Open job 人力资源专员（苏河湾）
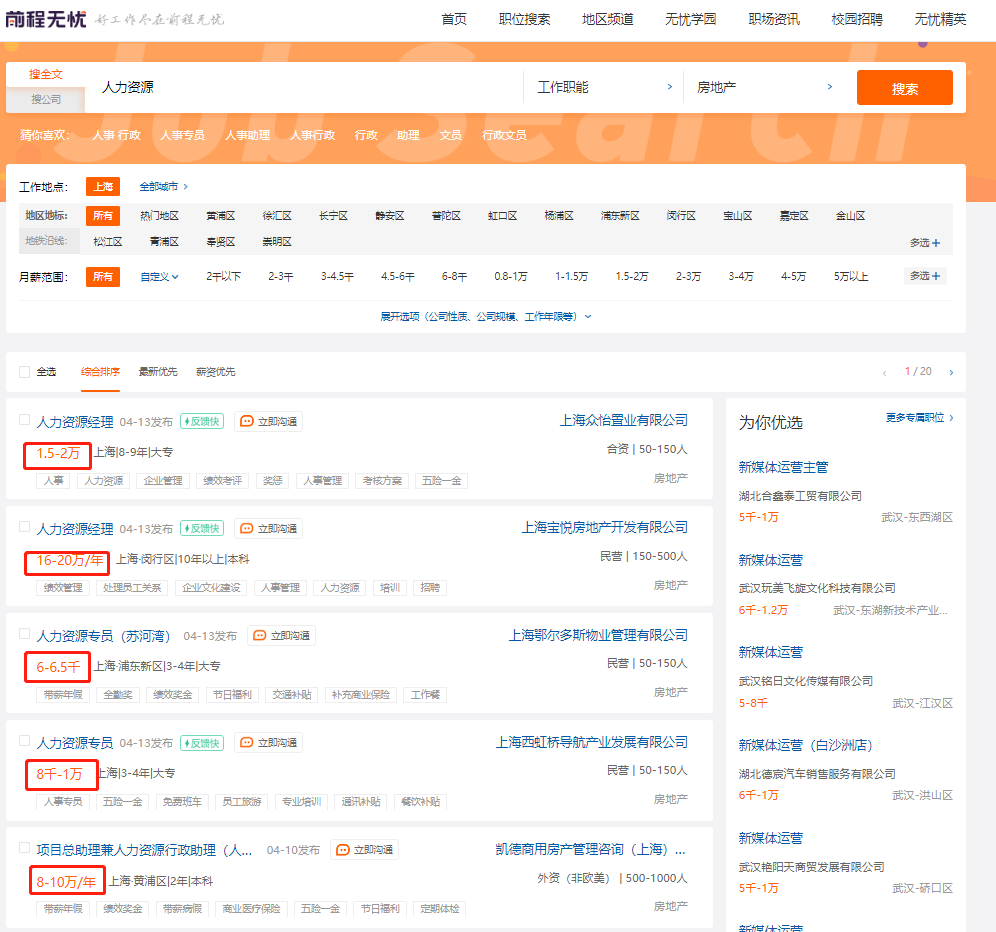996x932 pixels. [x=104, y=636]
